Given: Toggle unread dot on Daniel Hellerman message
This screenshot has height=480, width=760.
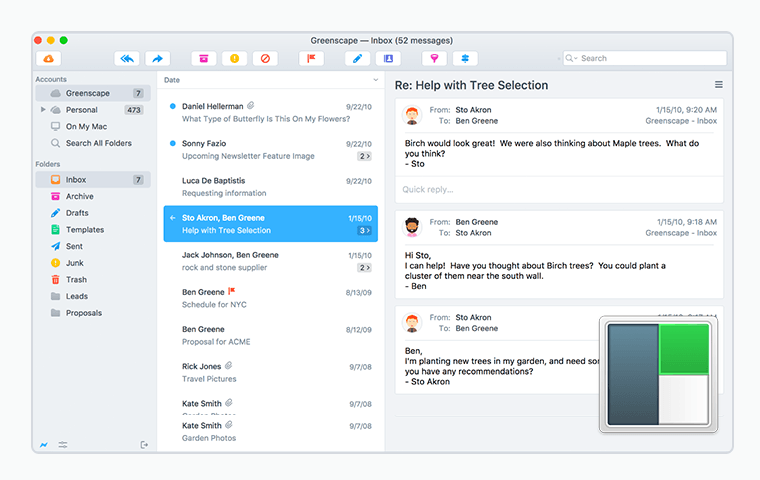Looking at the screenshot, I should tap(173, 106).
